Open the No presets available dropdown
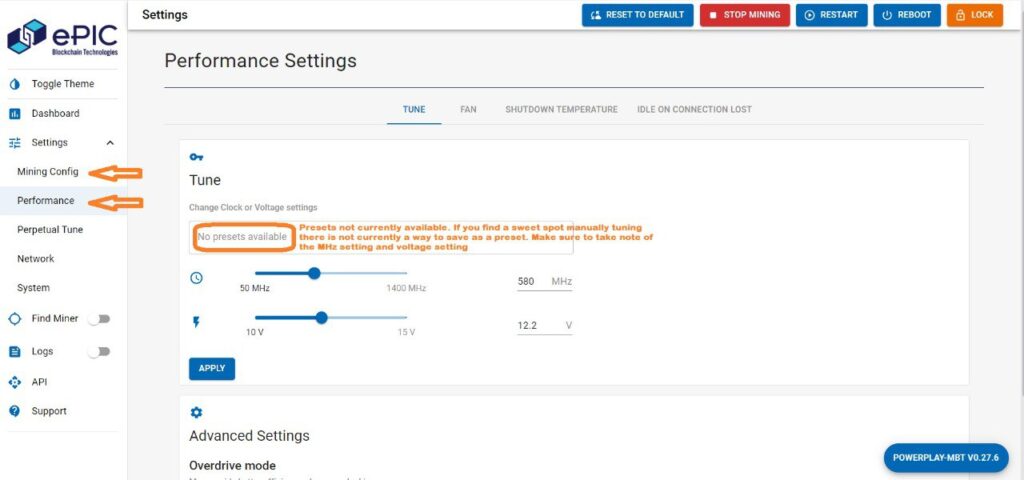 point(242,237)
